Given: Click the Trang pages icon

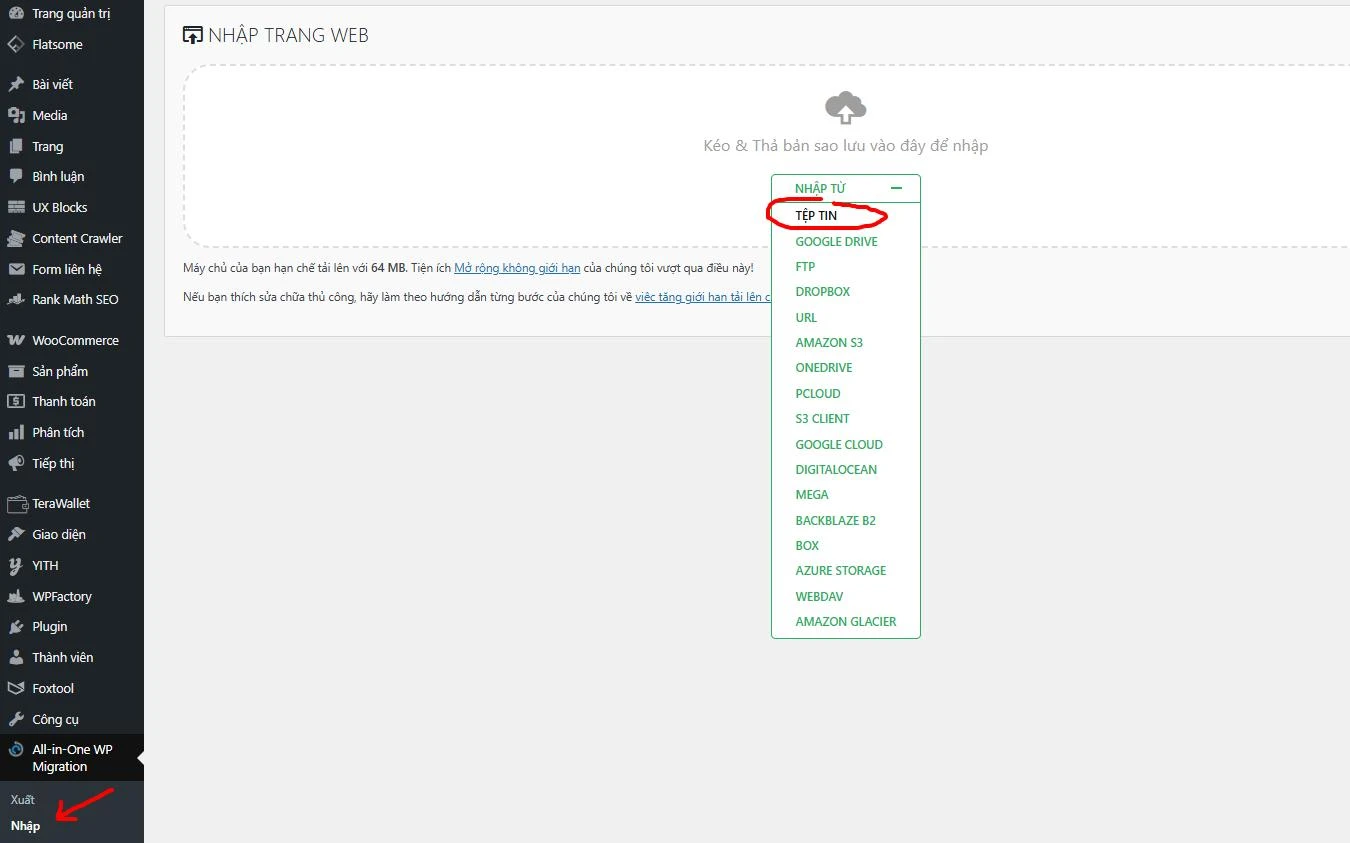Looking at the screenshot, I should pos(15,146).
